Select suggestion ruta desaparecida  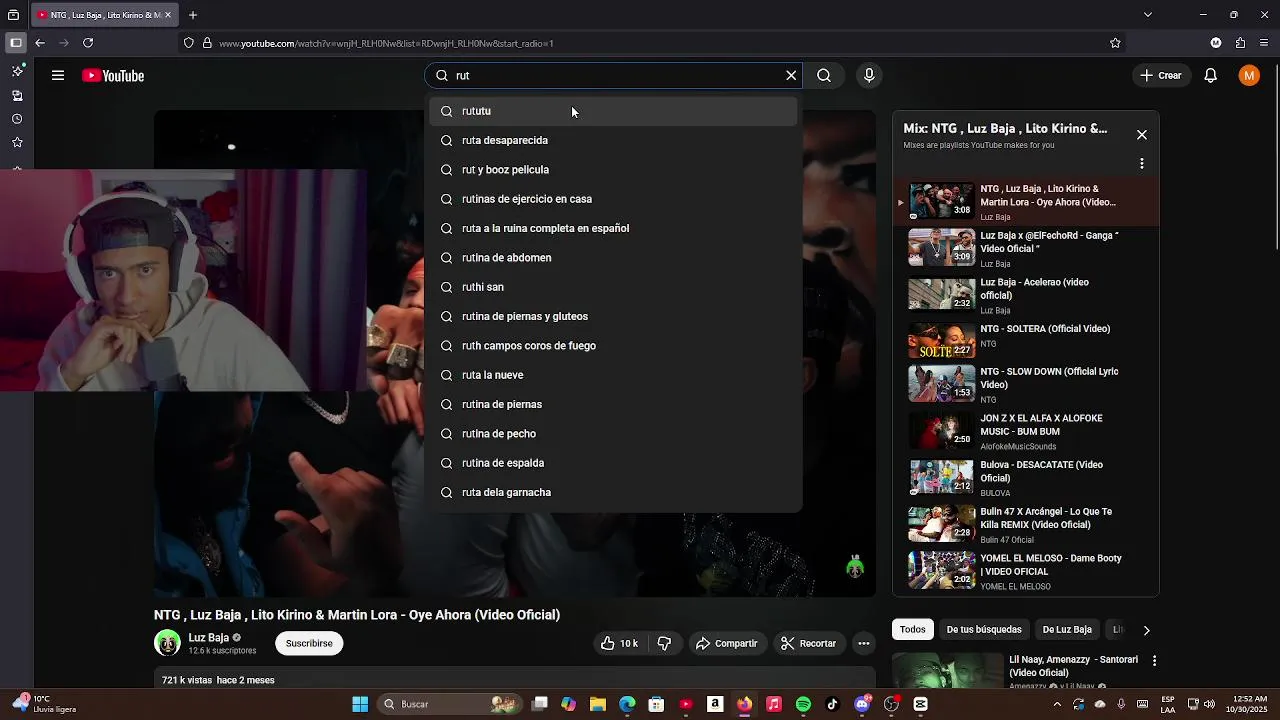click(x=613, y=141)
